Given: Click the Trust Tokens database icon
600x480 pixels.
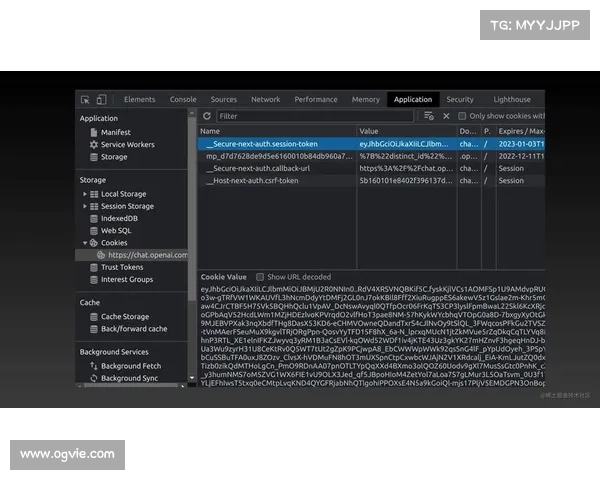Looking at the screenshot, I should (x=94, y=267).
